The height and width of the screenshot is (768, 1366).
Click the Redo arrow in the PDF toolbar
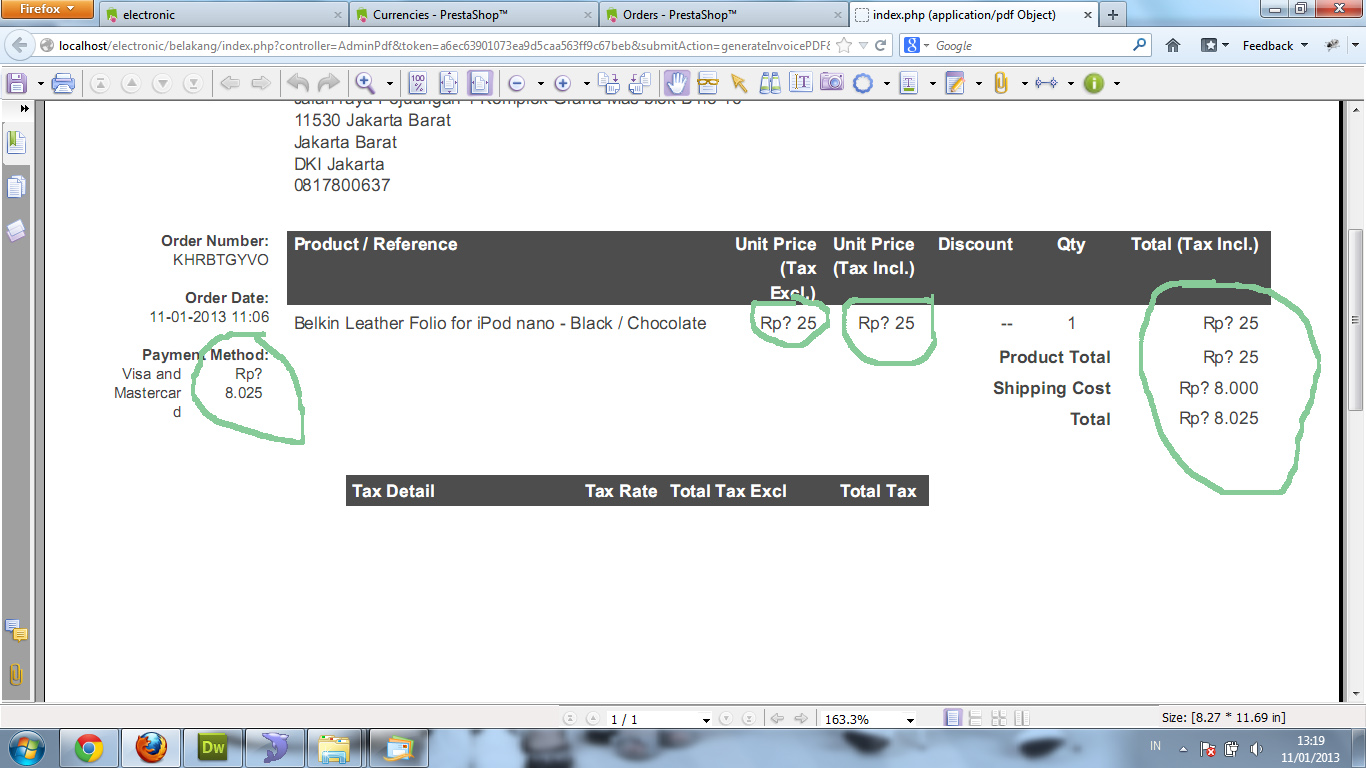click(328, 83)
